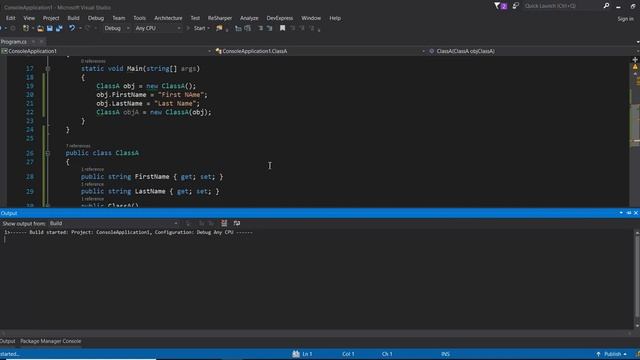Close the Output panel
Image resolution: width=640 pixels, height=360 pixels.
tap(636, 213)
